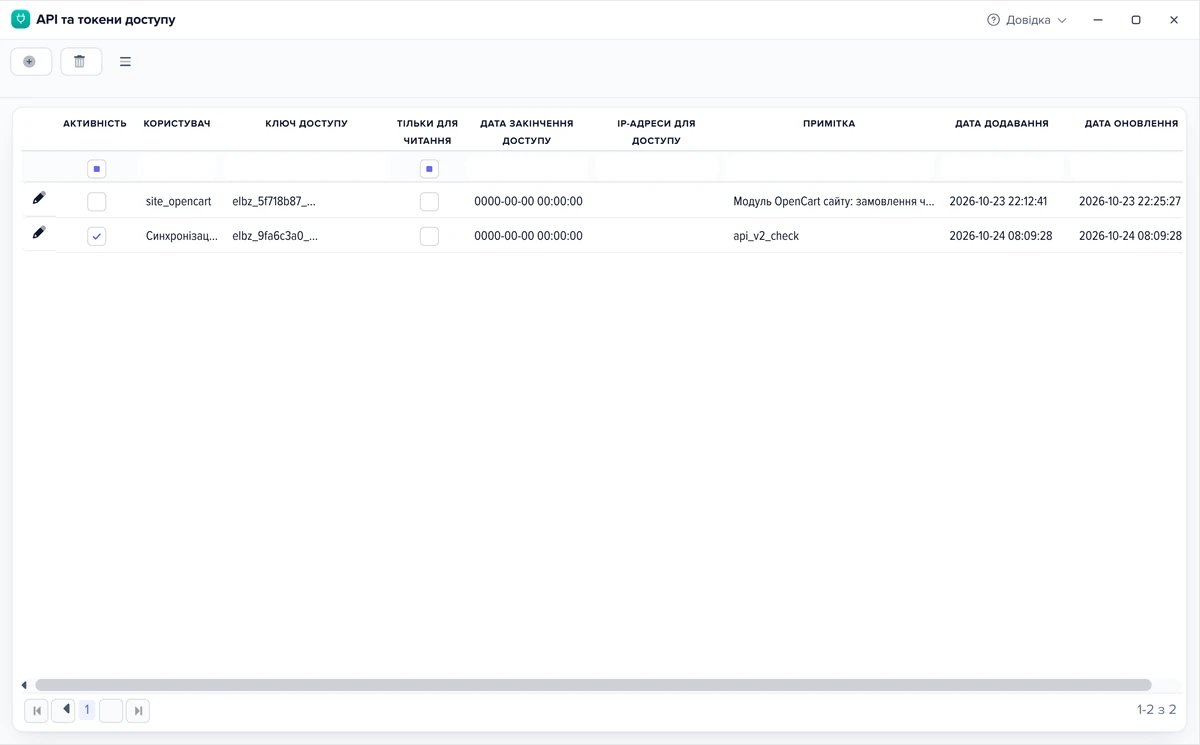This screenshot has height=745, width=1200.
Task: Click the trash delete button in toolbar
Action: 81,62
